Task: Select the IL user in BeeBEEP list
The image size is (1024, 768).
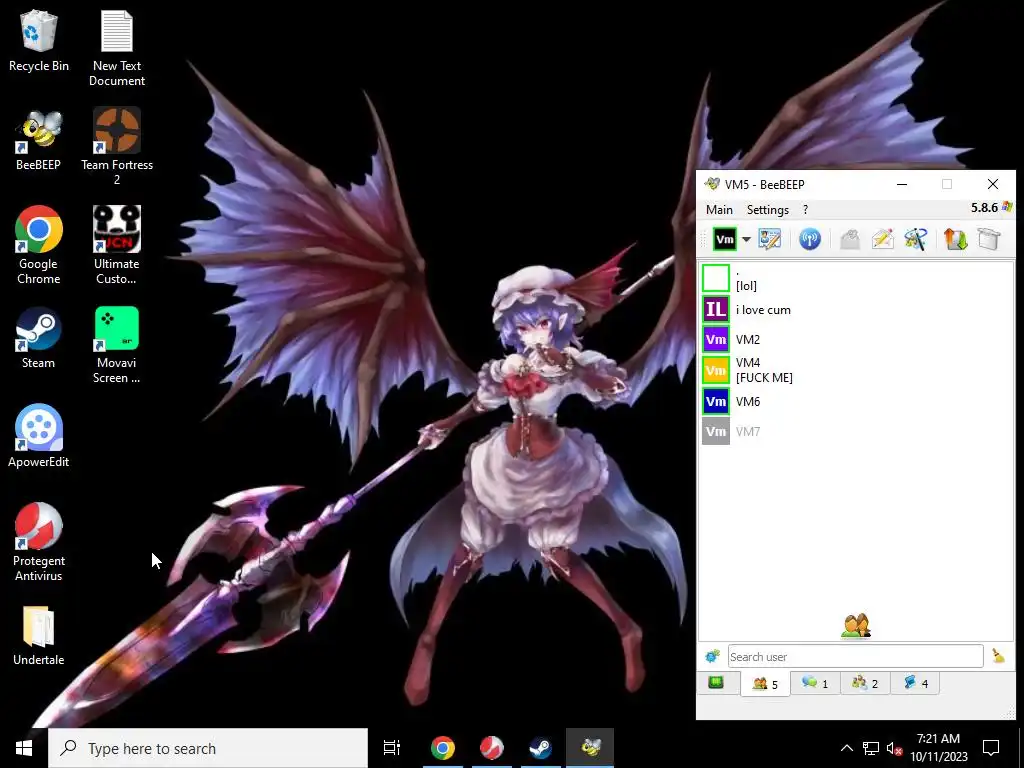Action: click(x=856, y=310)
